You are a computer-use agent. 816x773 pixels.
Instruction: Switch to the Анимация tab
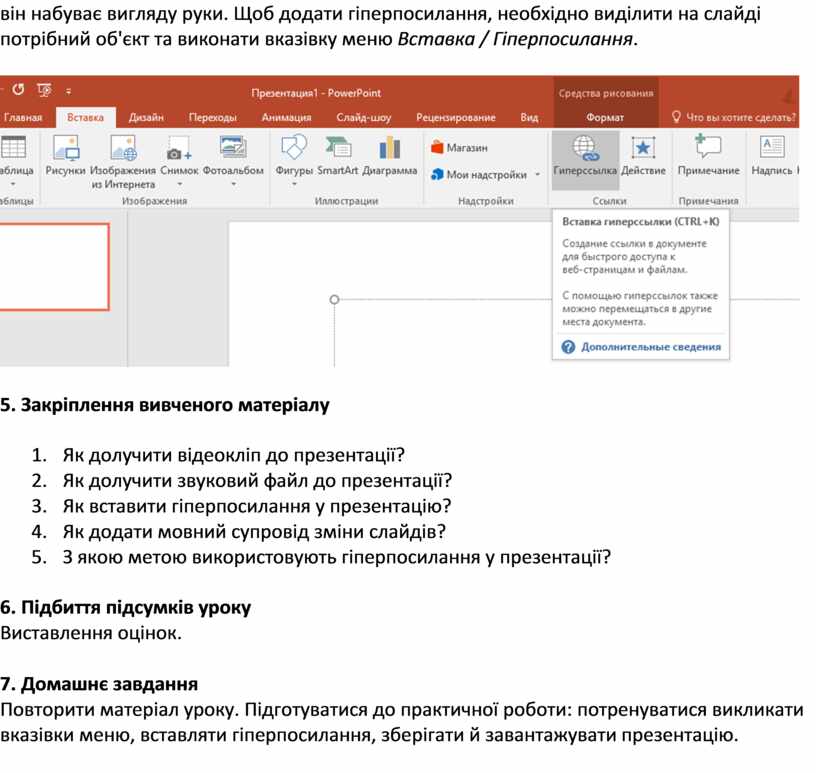pos(286,118)
